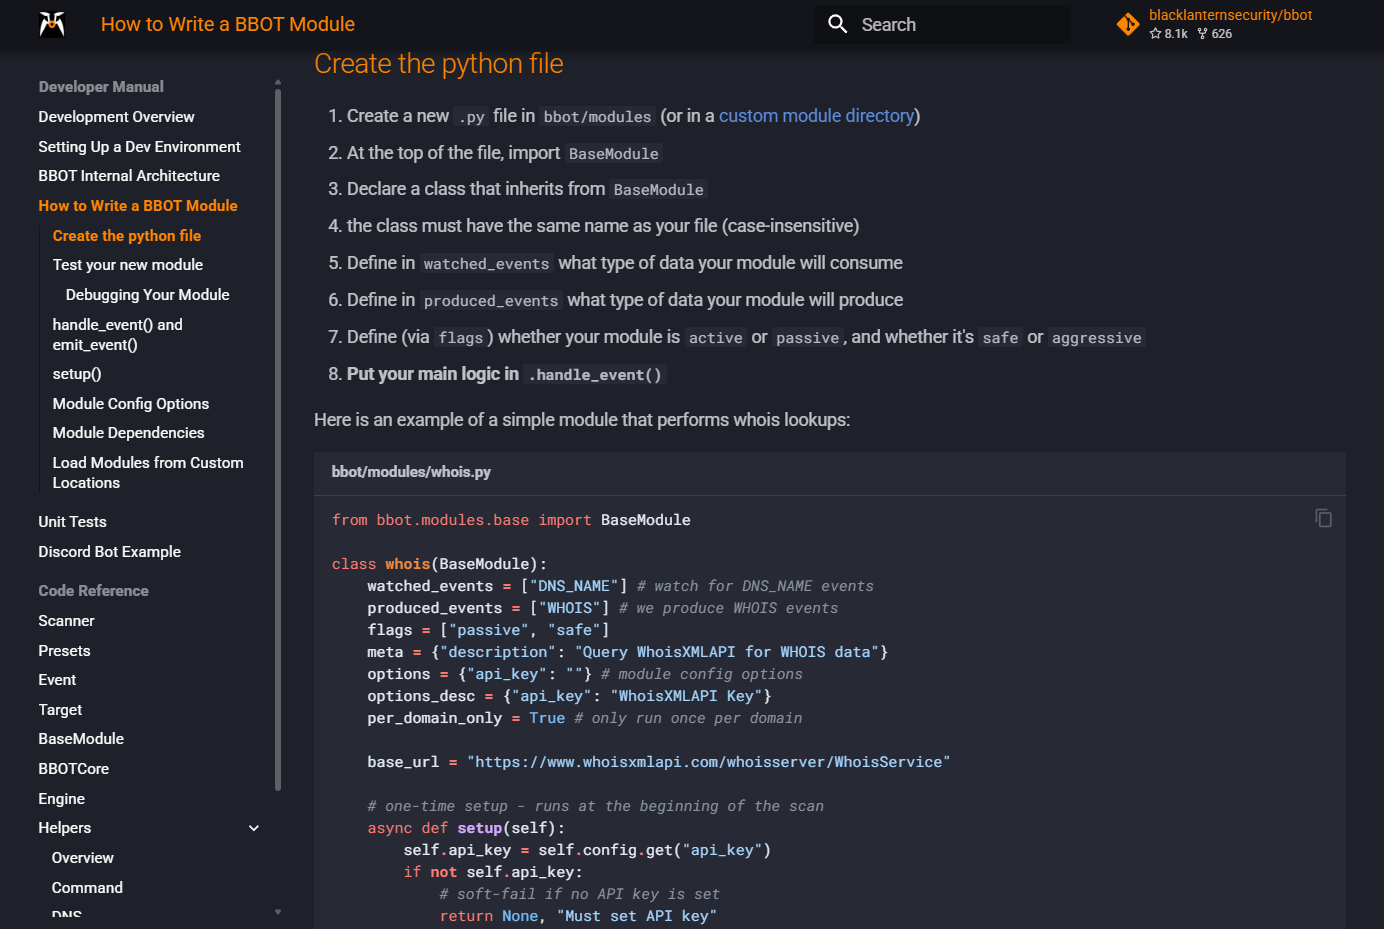Open Target code reference
Image resolution: width=1384 pixels, height=929 pixels.
tap(60, 710)
